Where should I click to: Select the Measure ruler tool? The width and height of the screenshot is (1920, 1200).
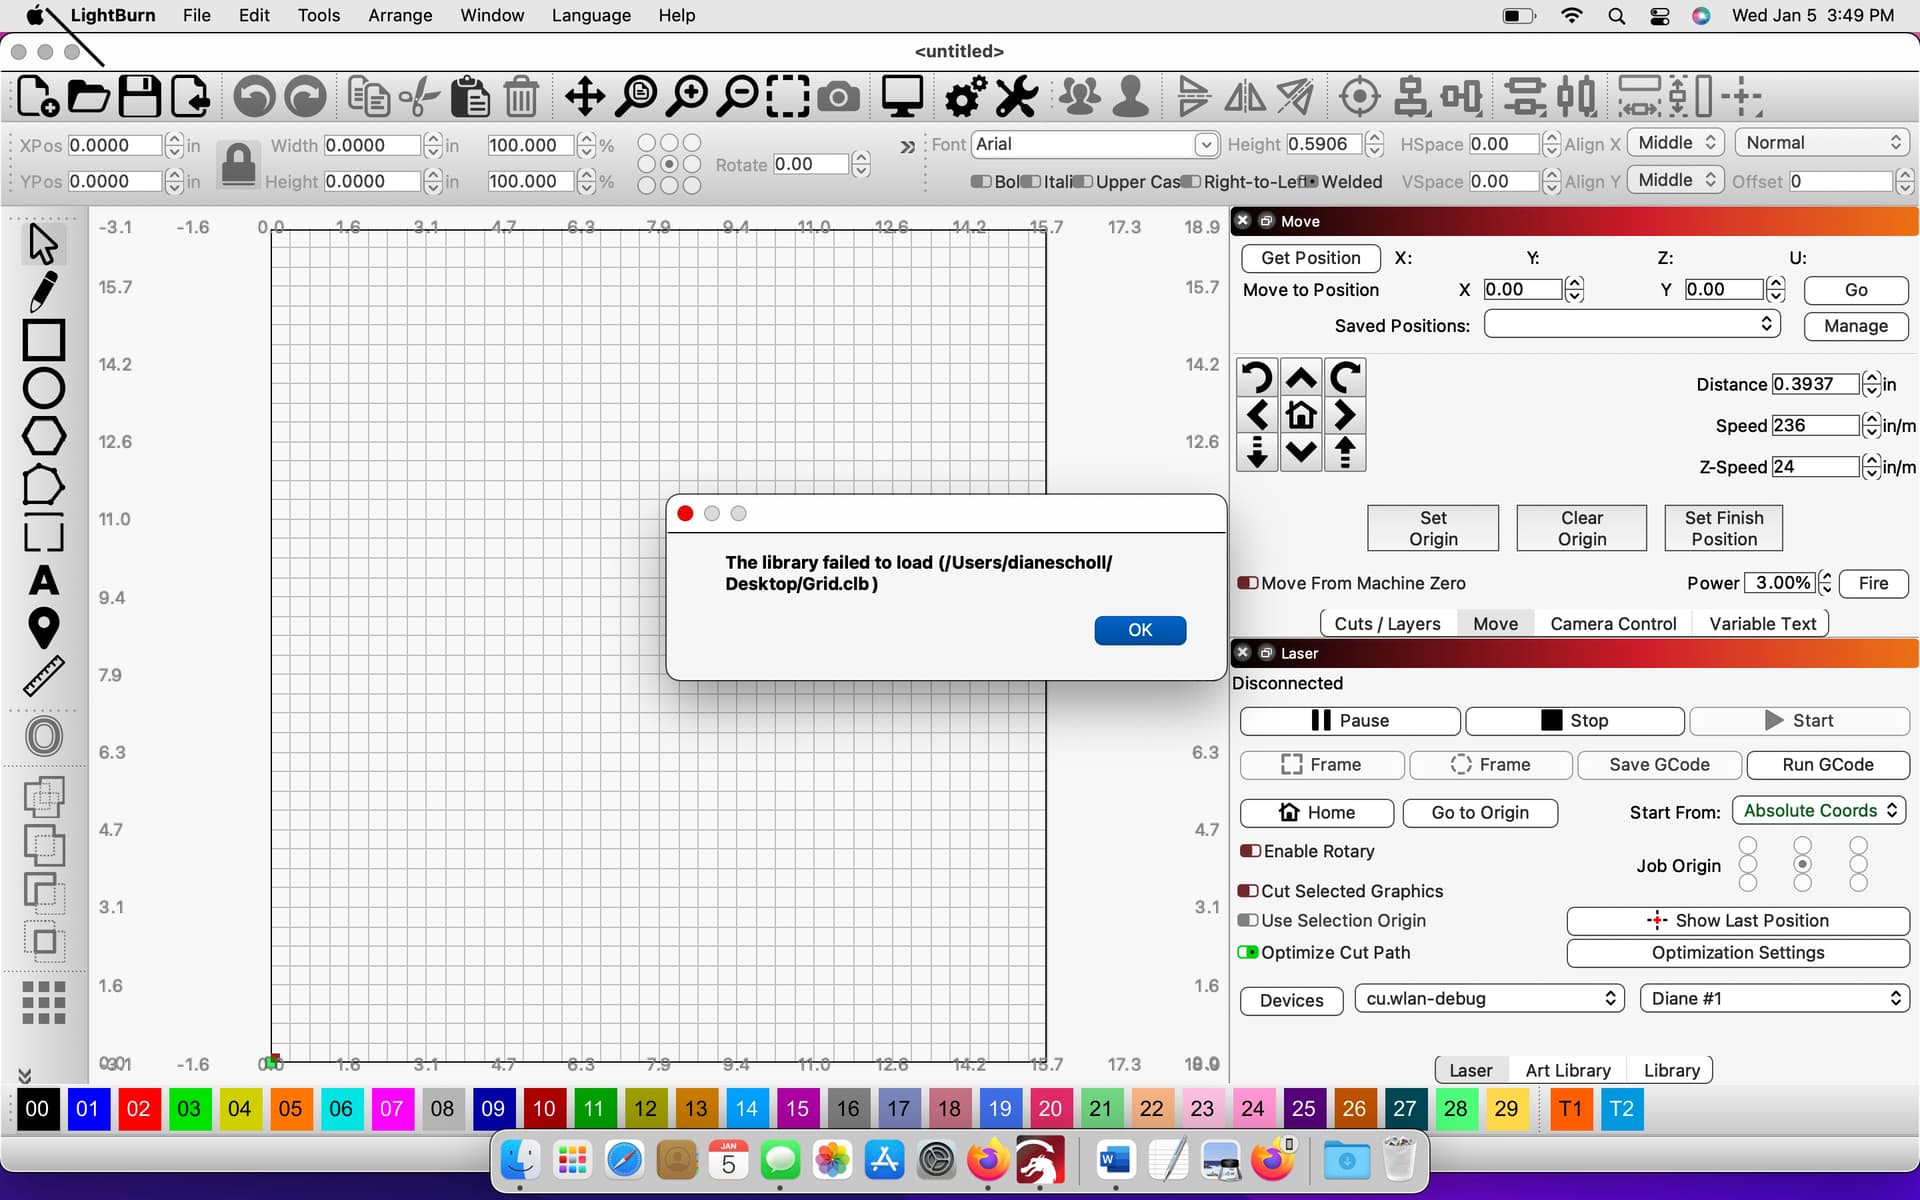43,676
